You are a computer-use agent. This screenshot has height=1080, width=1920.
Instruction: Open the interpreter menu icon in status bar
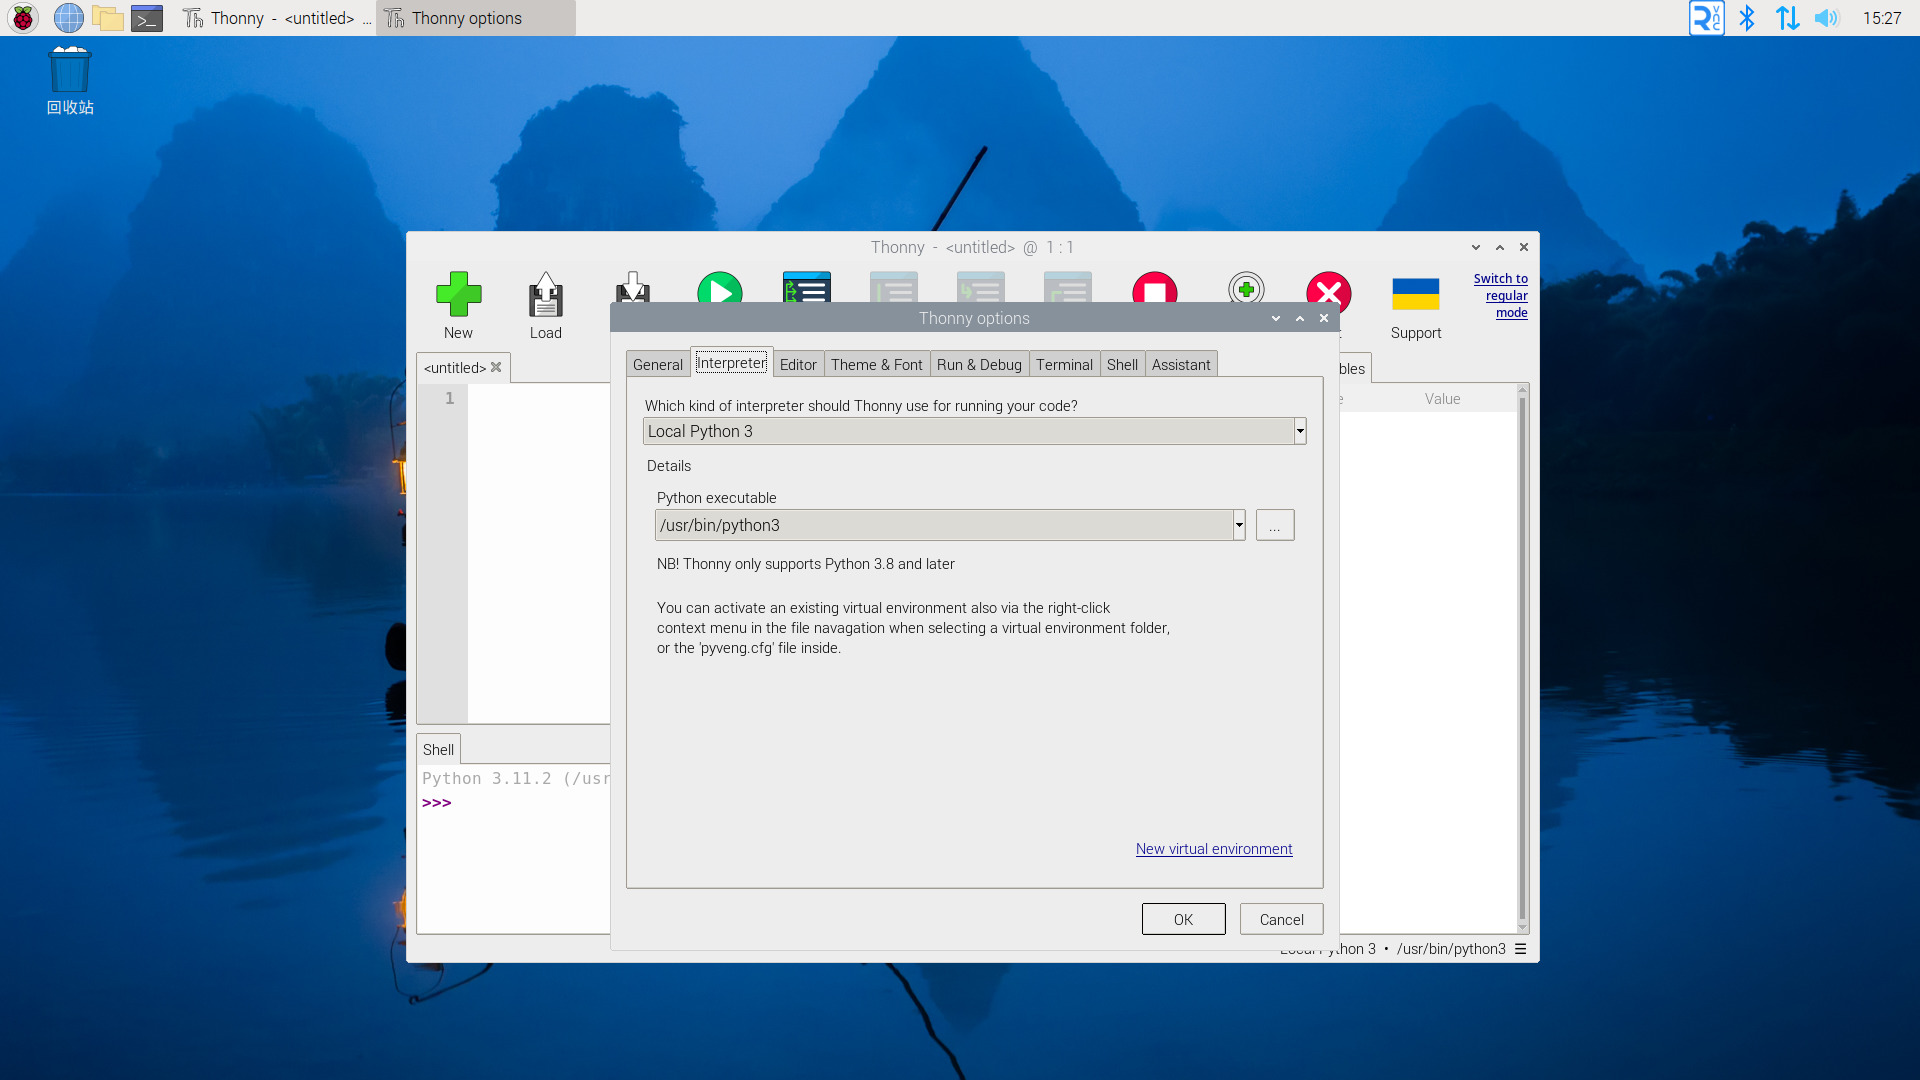(1521, 949)
